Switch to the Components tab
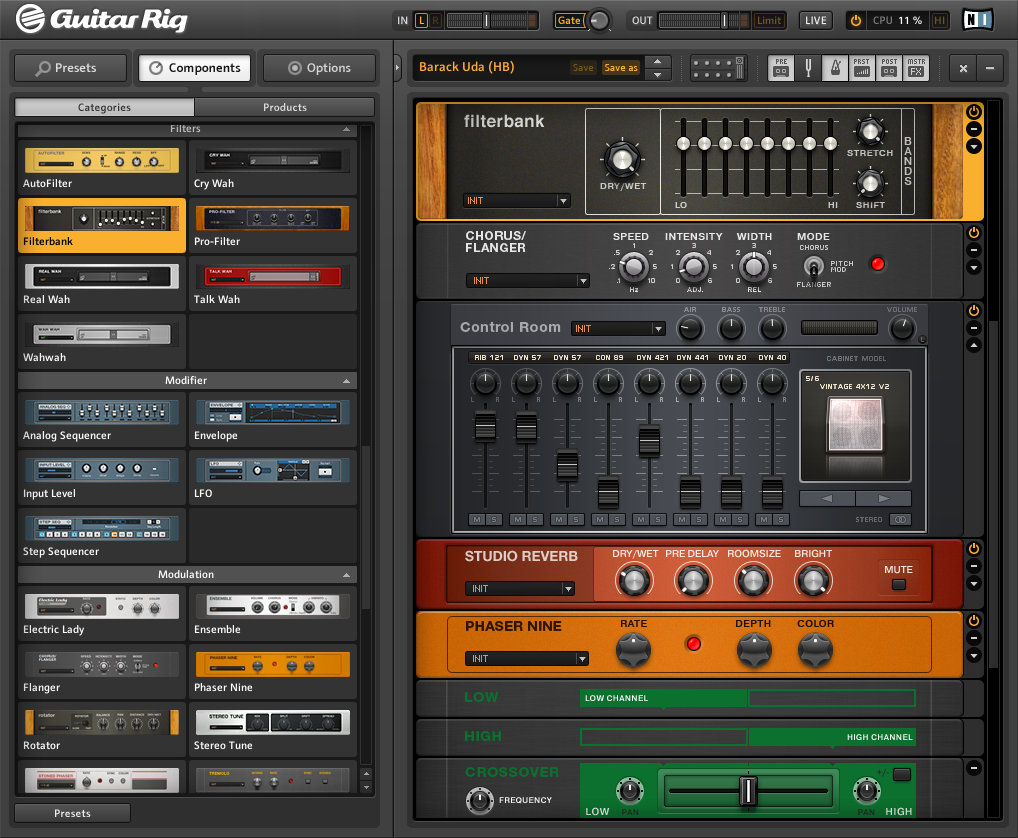The image size is (1018, 838). 195,68
